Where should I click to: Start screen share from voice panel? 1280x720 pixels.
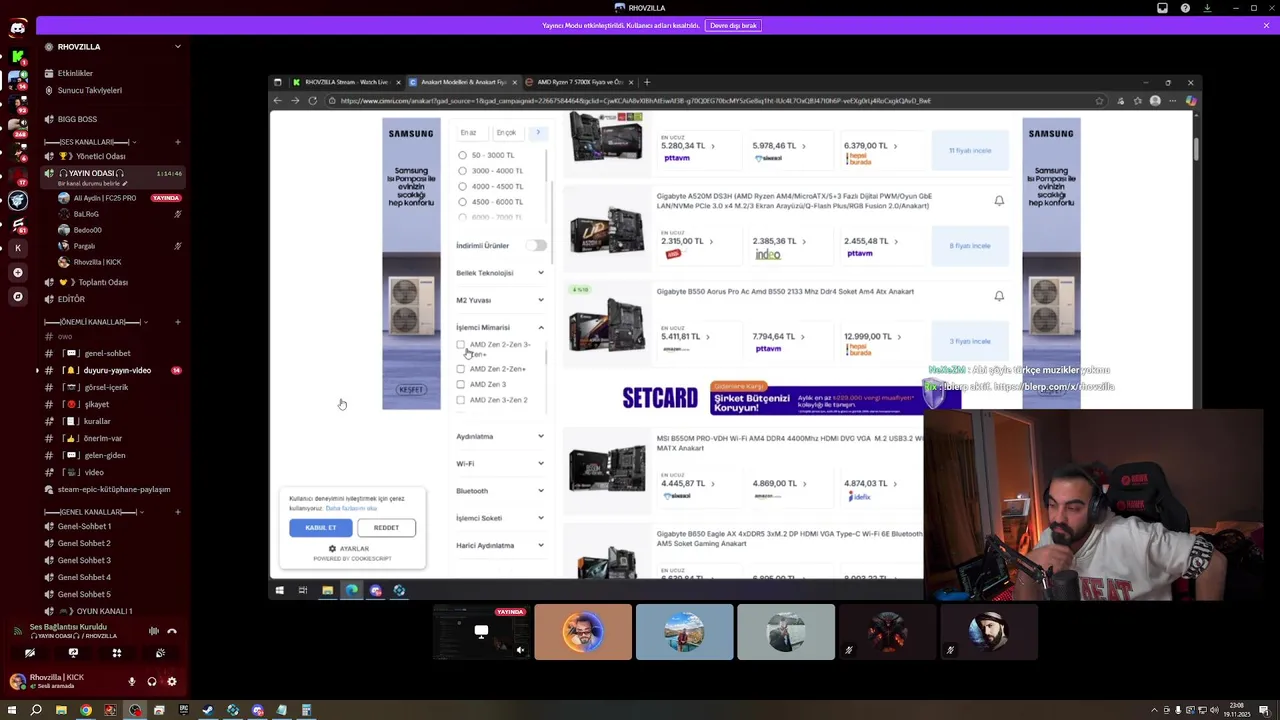coord(73,653)
